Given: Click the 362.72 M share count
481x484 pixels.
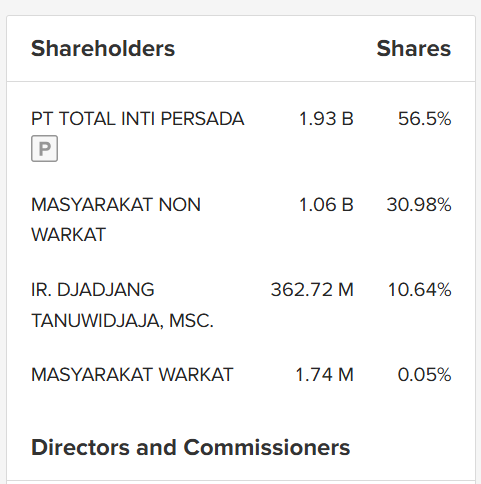Looking at the screenshot, I should 312,289.
